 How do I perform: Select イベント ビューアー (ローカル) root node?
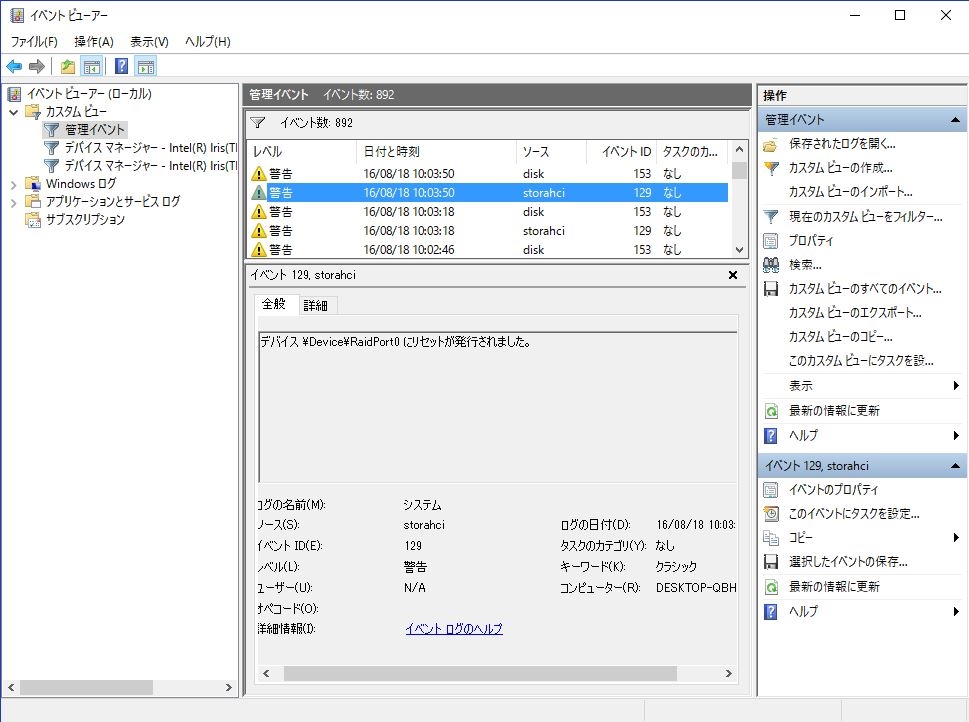(x=89, y=94)
